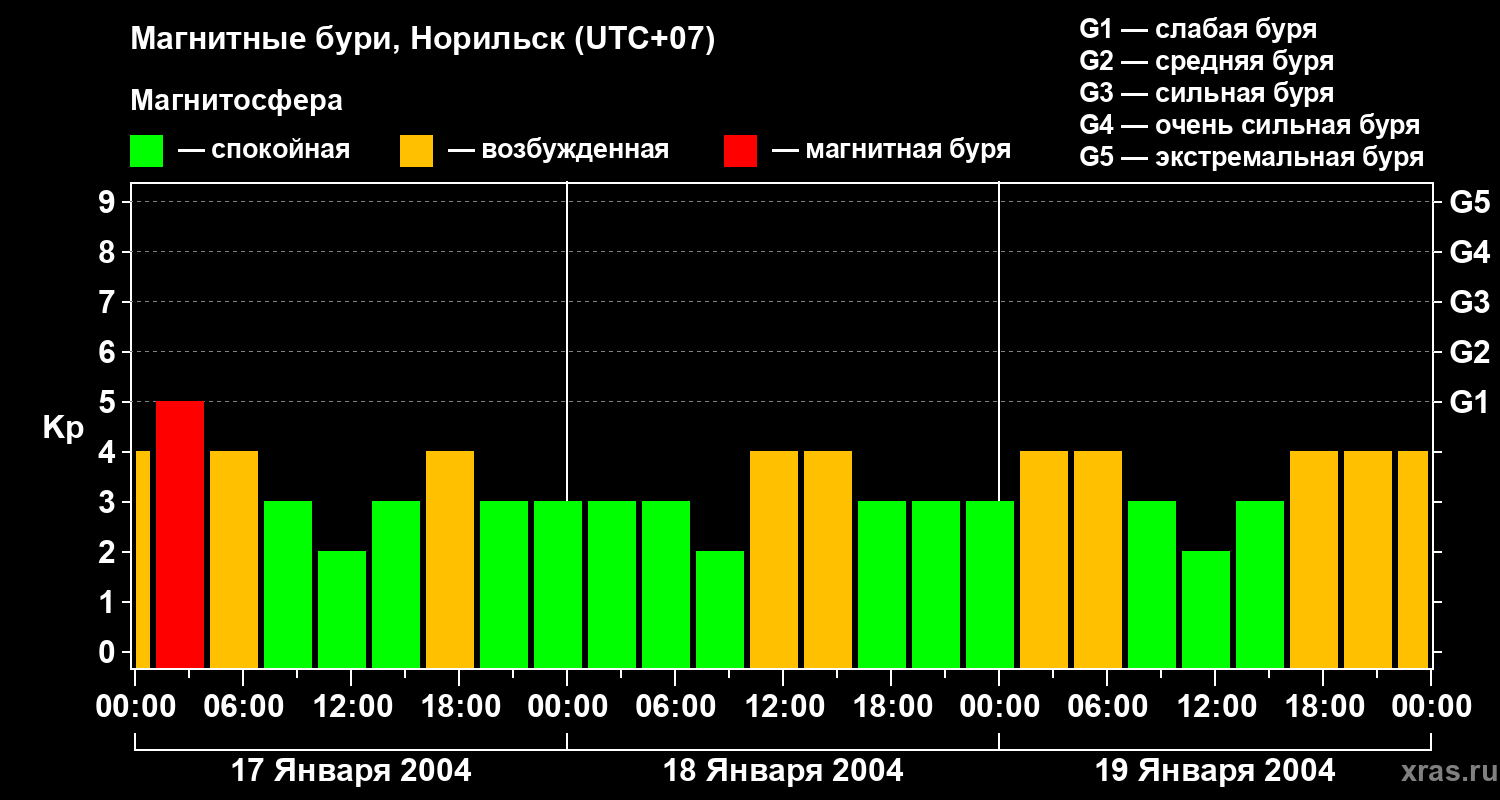Click the 06:00 label above 17 Января
This screenshot has width=1500, height=800.
tap(243, 707)
